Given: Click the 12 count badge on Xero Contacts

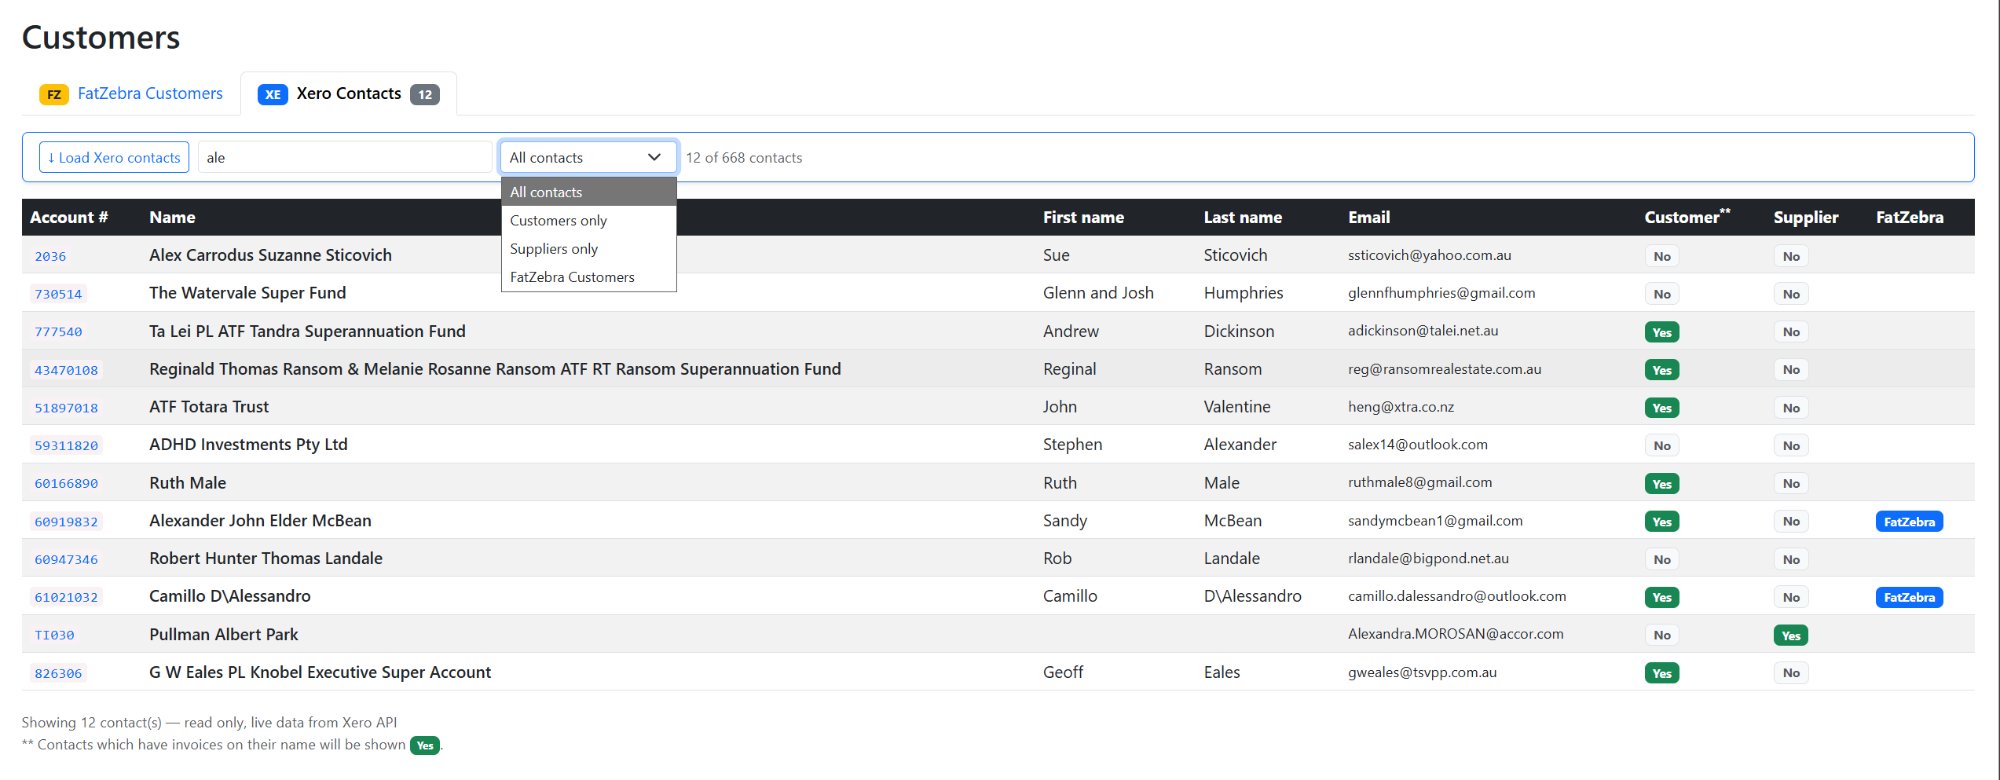Looking at the screenshot, I should tap(425, 94).
